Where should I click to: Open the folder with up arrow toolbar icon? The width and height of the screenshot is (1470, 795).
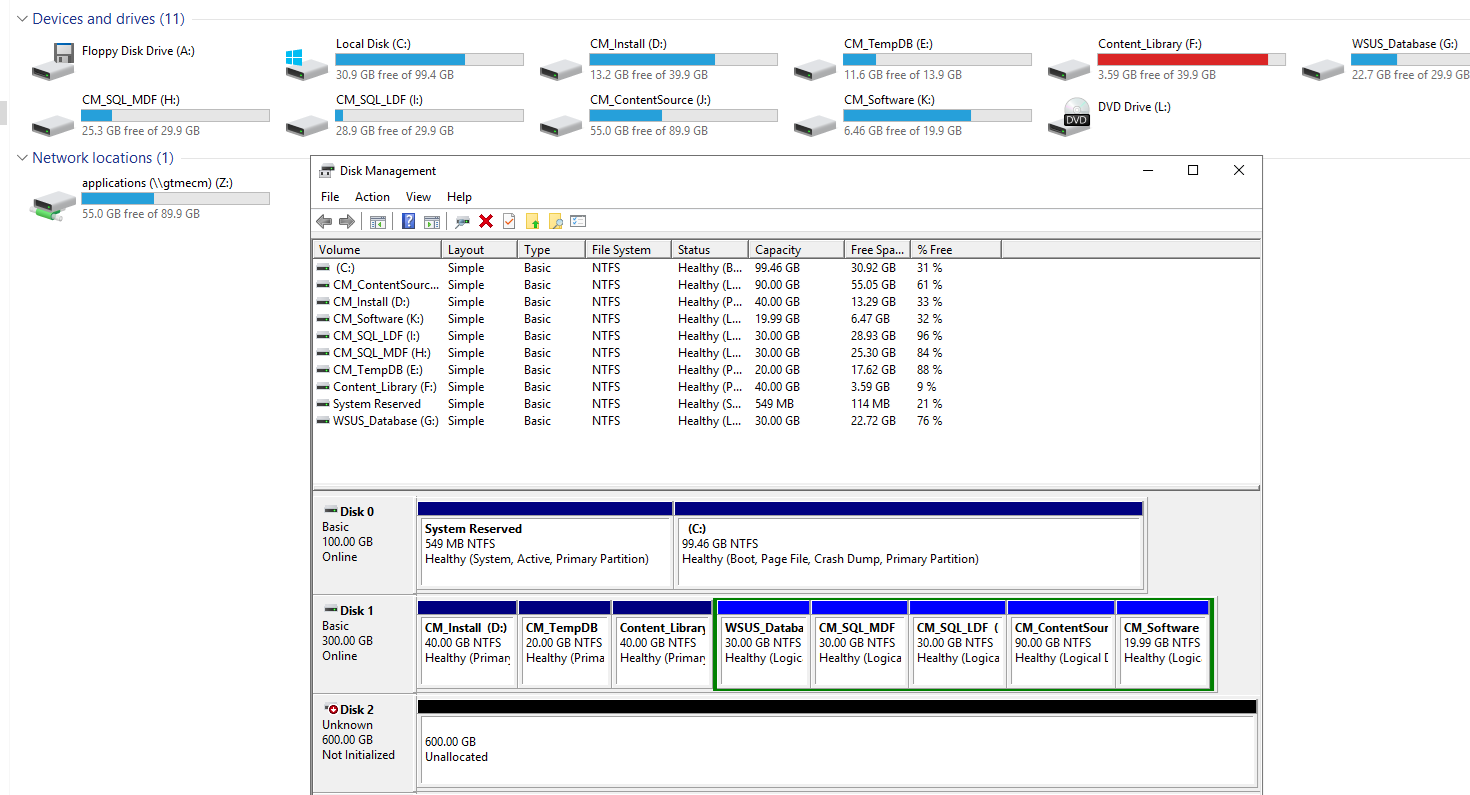click(532, 221)
